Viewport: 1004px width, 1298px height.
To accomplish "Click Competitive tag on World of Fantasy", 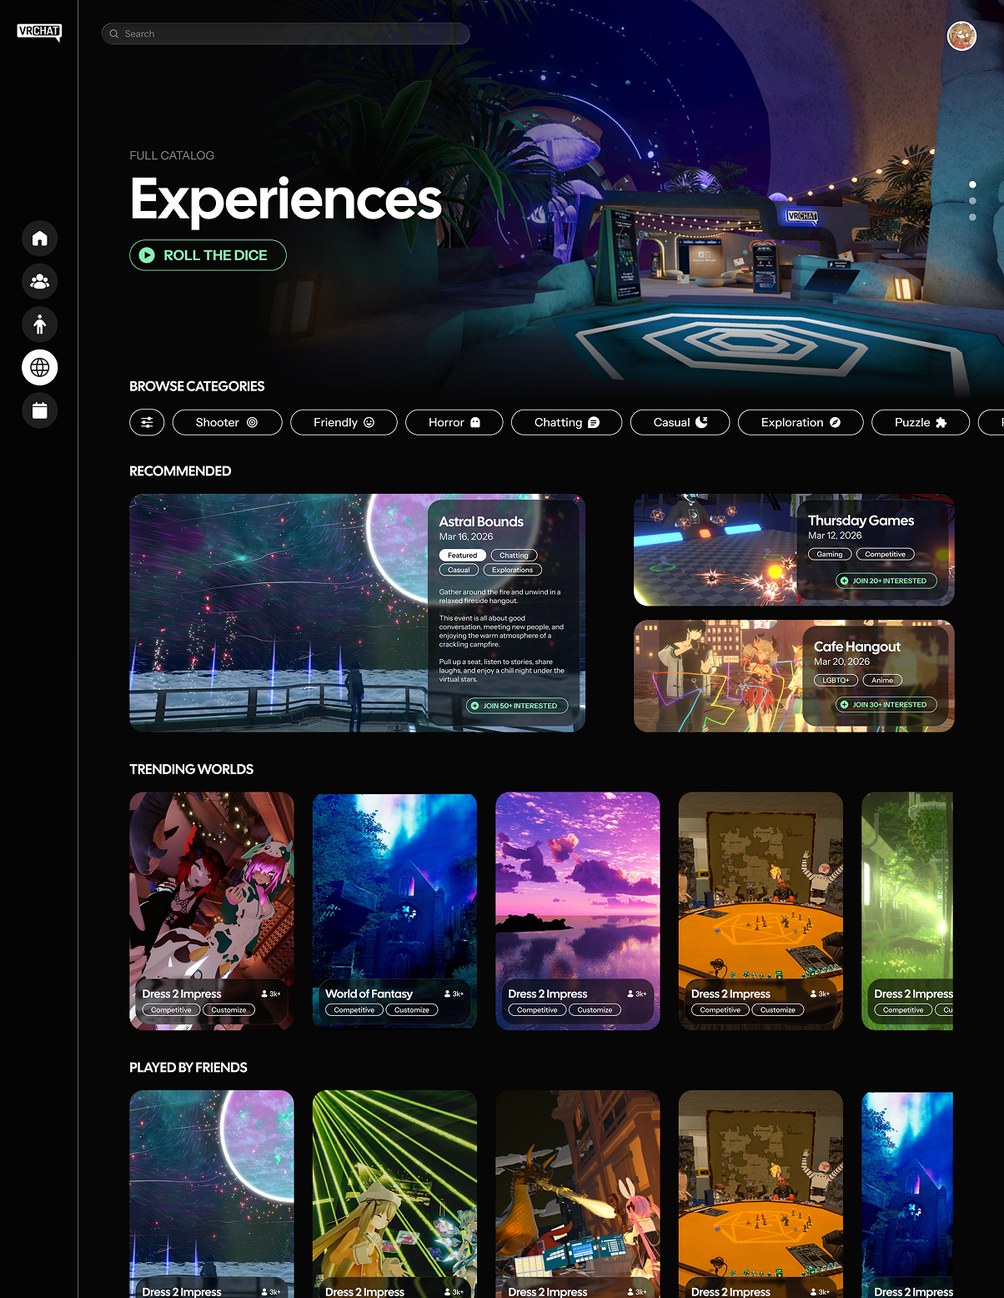I will tap(354, 1010).
